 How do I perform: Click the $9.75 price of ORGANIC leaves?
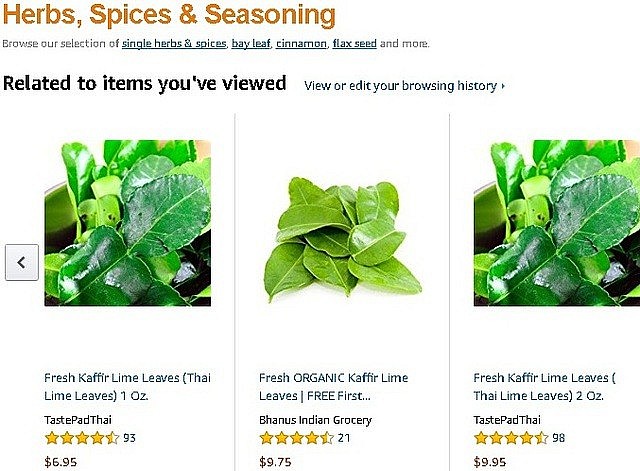click(273, 462)
